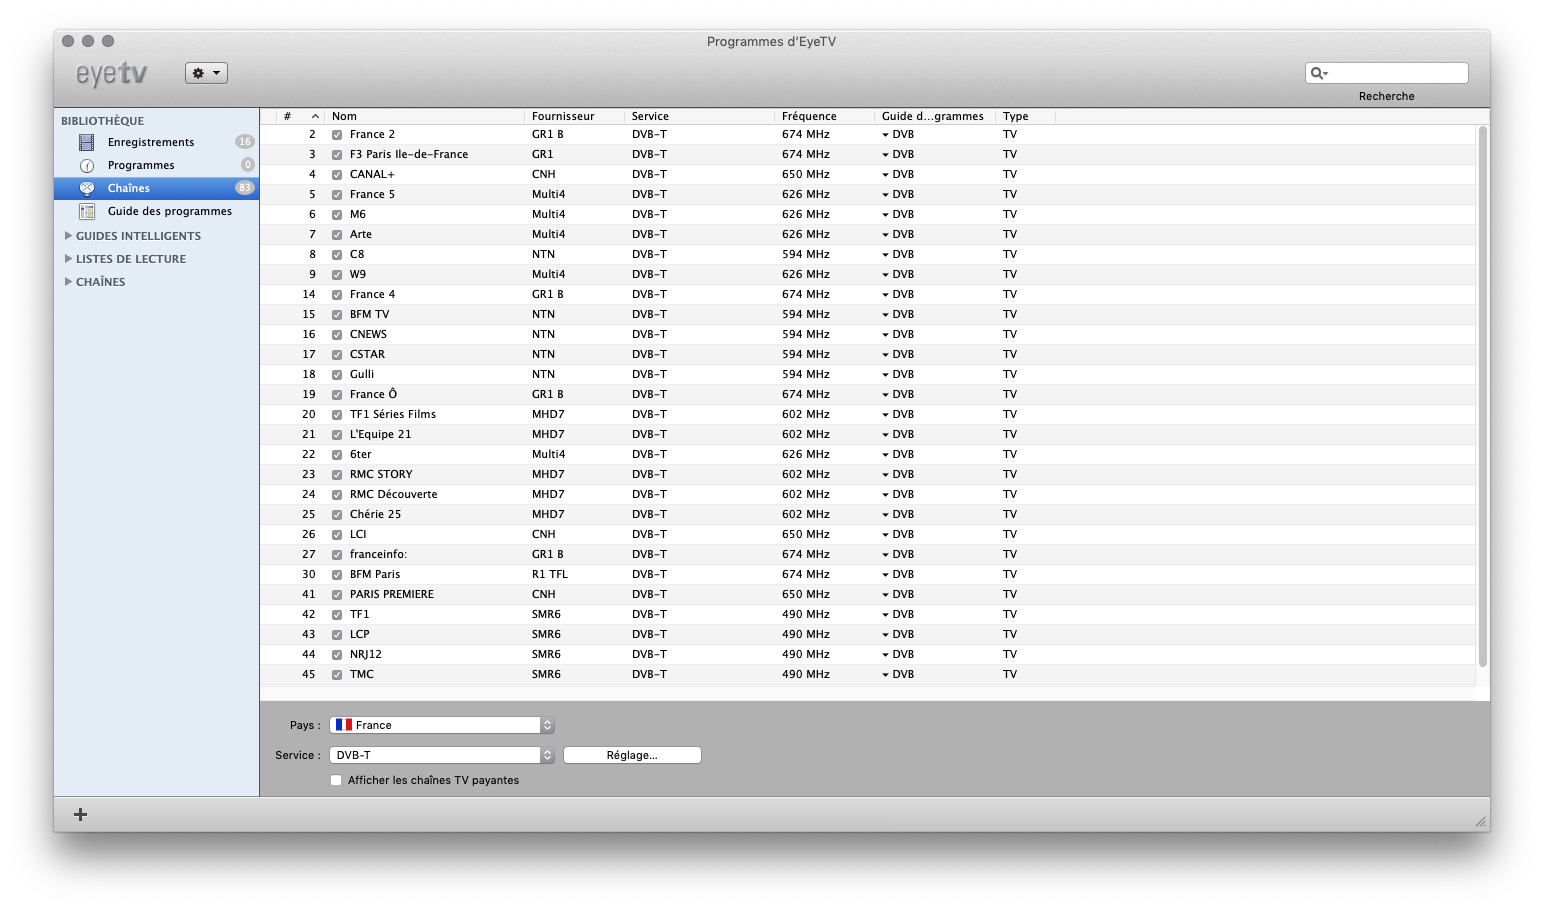Click the Programmes clock icon
The image size is (1544, 910).
click(x=87, y=165)
